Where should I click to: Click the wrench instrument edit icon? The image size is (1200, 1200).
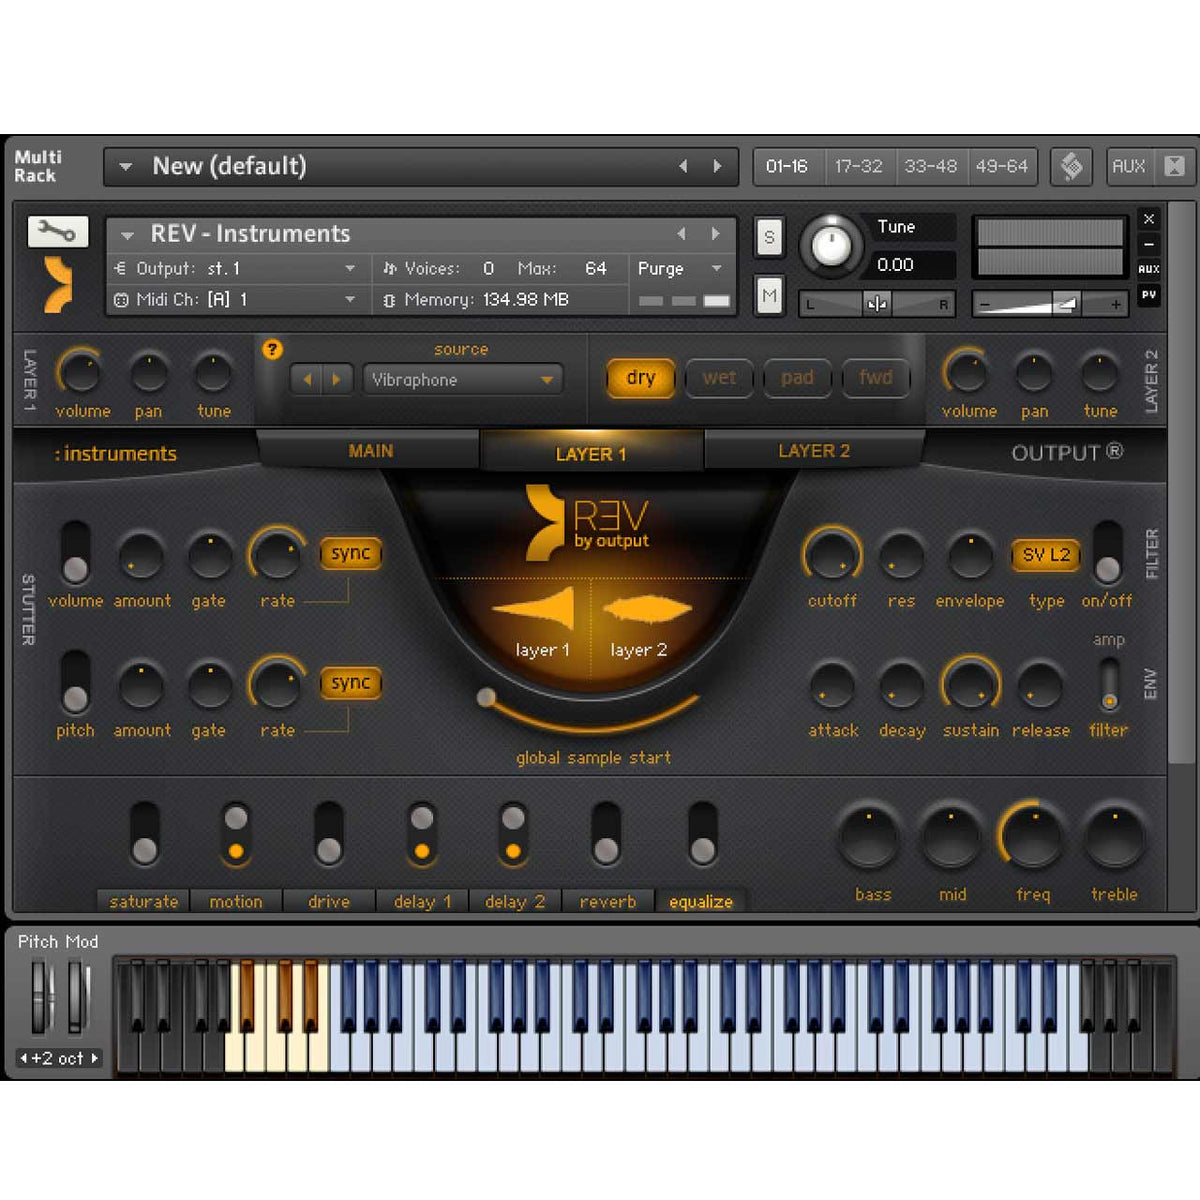click(57, 231)
